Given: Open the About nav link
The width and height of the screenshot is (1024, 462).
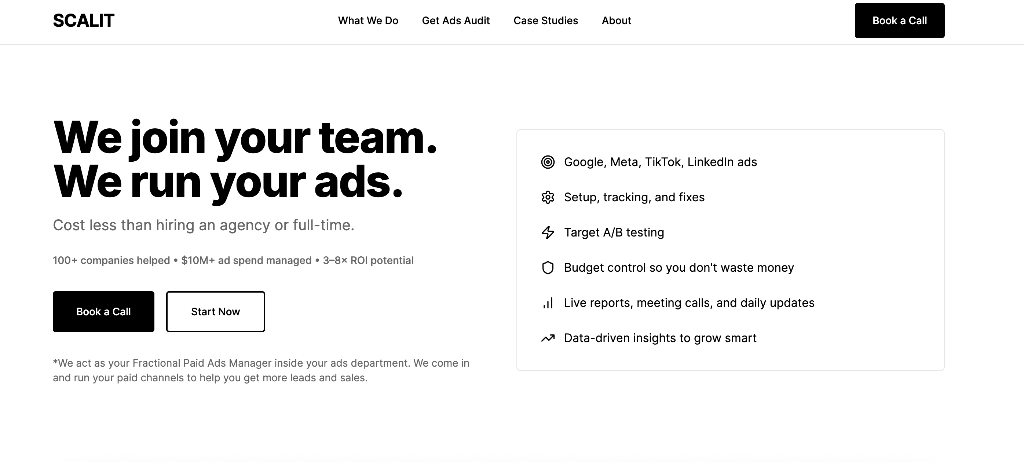Looking at the screenshot, I should point(616,20).
